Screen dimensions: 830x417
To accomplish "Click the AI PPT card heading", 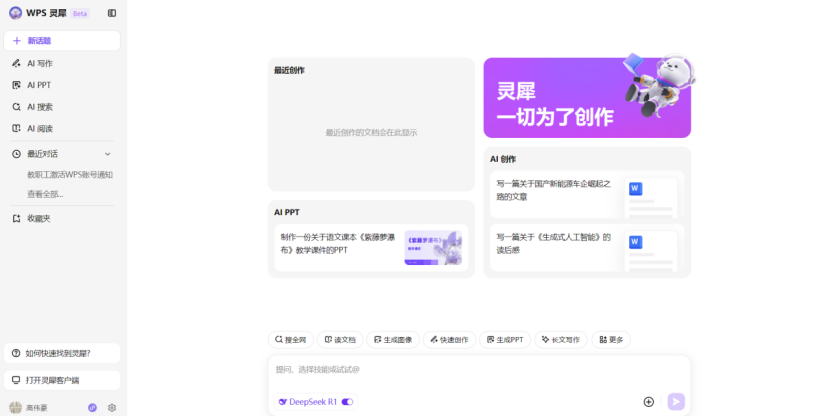I will [x=287, y=212].
